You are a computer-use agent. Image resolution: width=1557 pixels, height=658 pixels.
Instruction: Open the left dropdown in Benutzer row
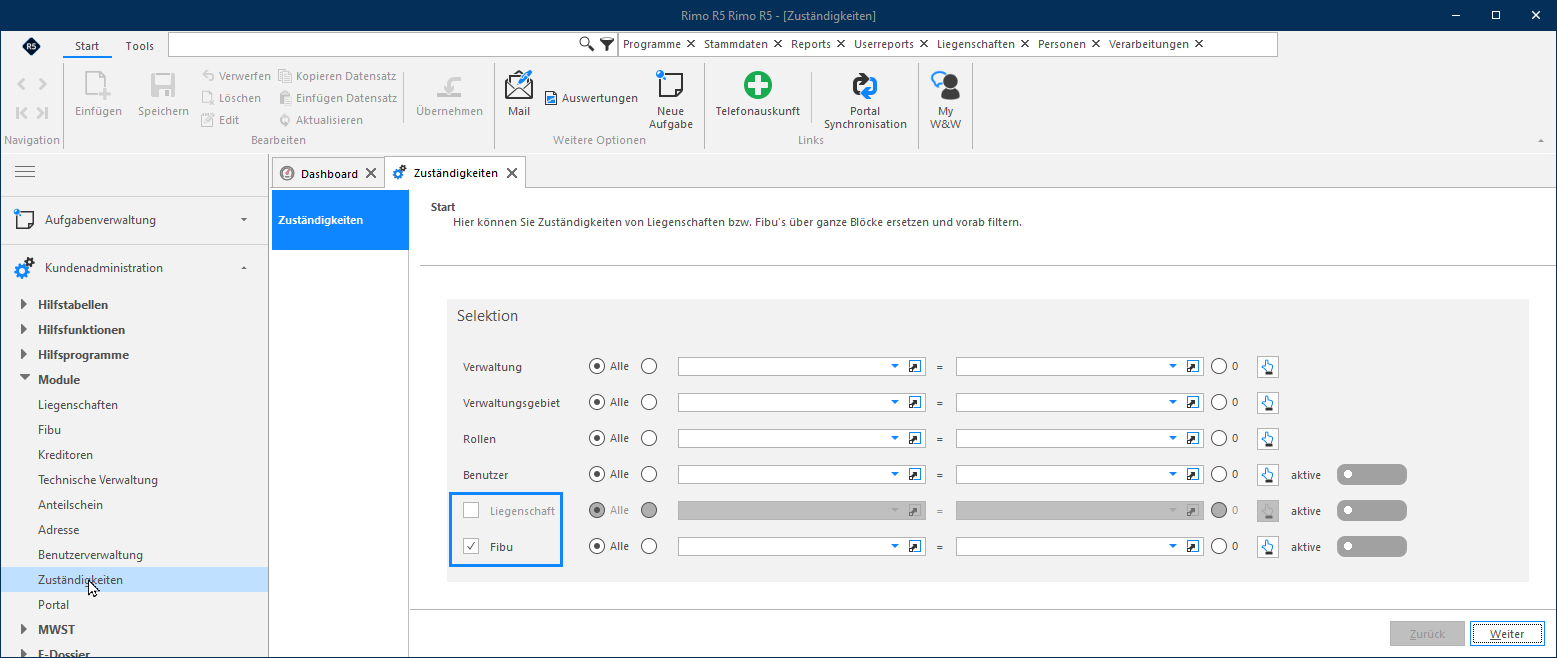(x=896, y=475)
